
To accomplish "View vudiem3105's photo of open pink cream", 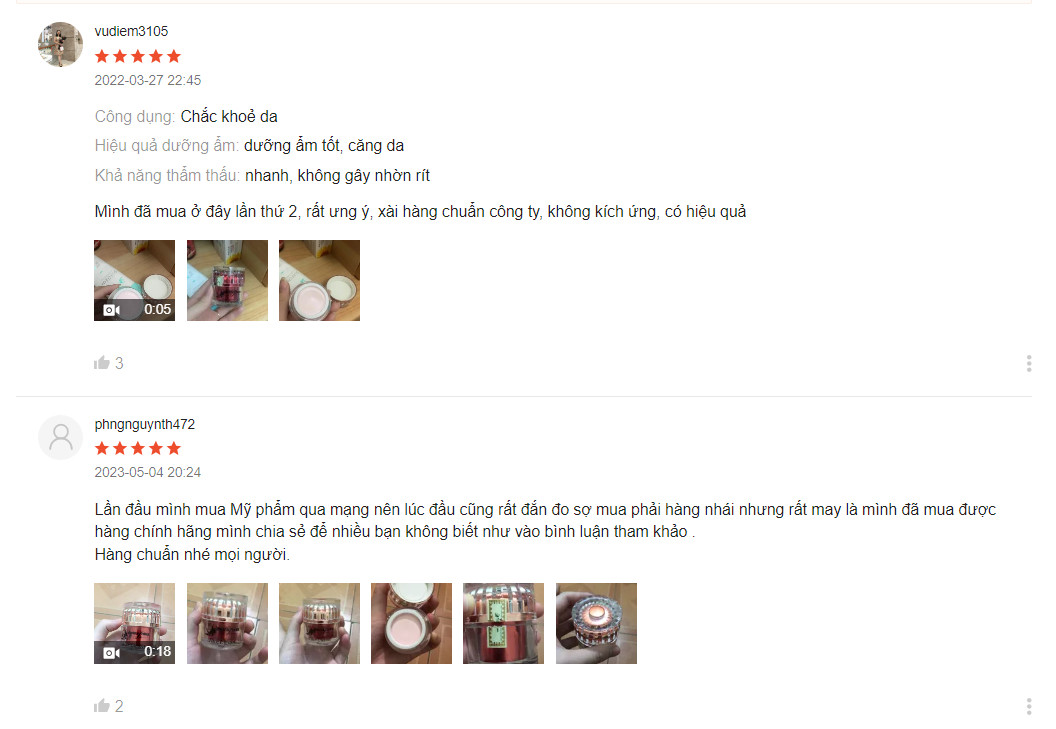I will 320,280.
